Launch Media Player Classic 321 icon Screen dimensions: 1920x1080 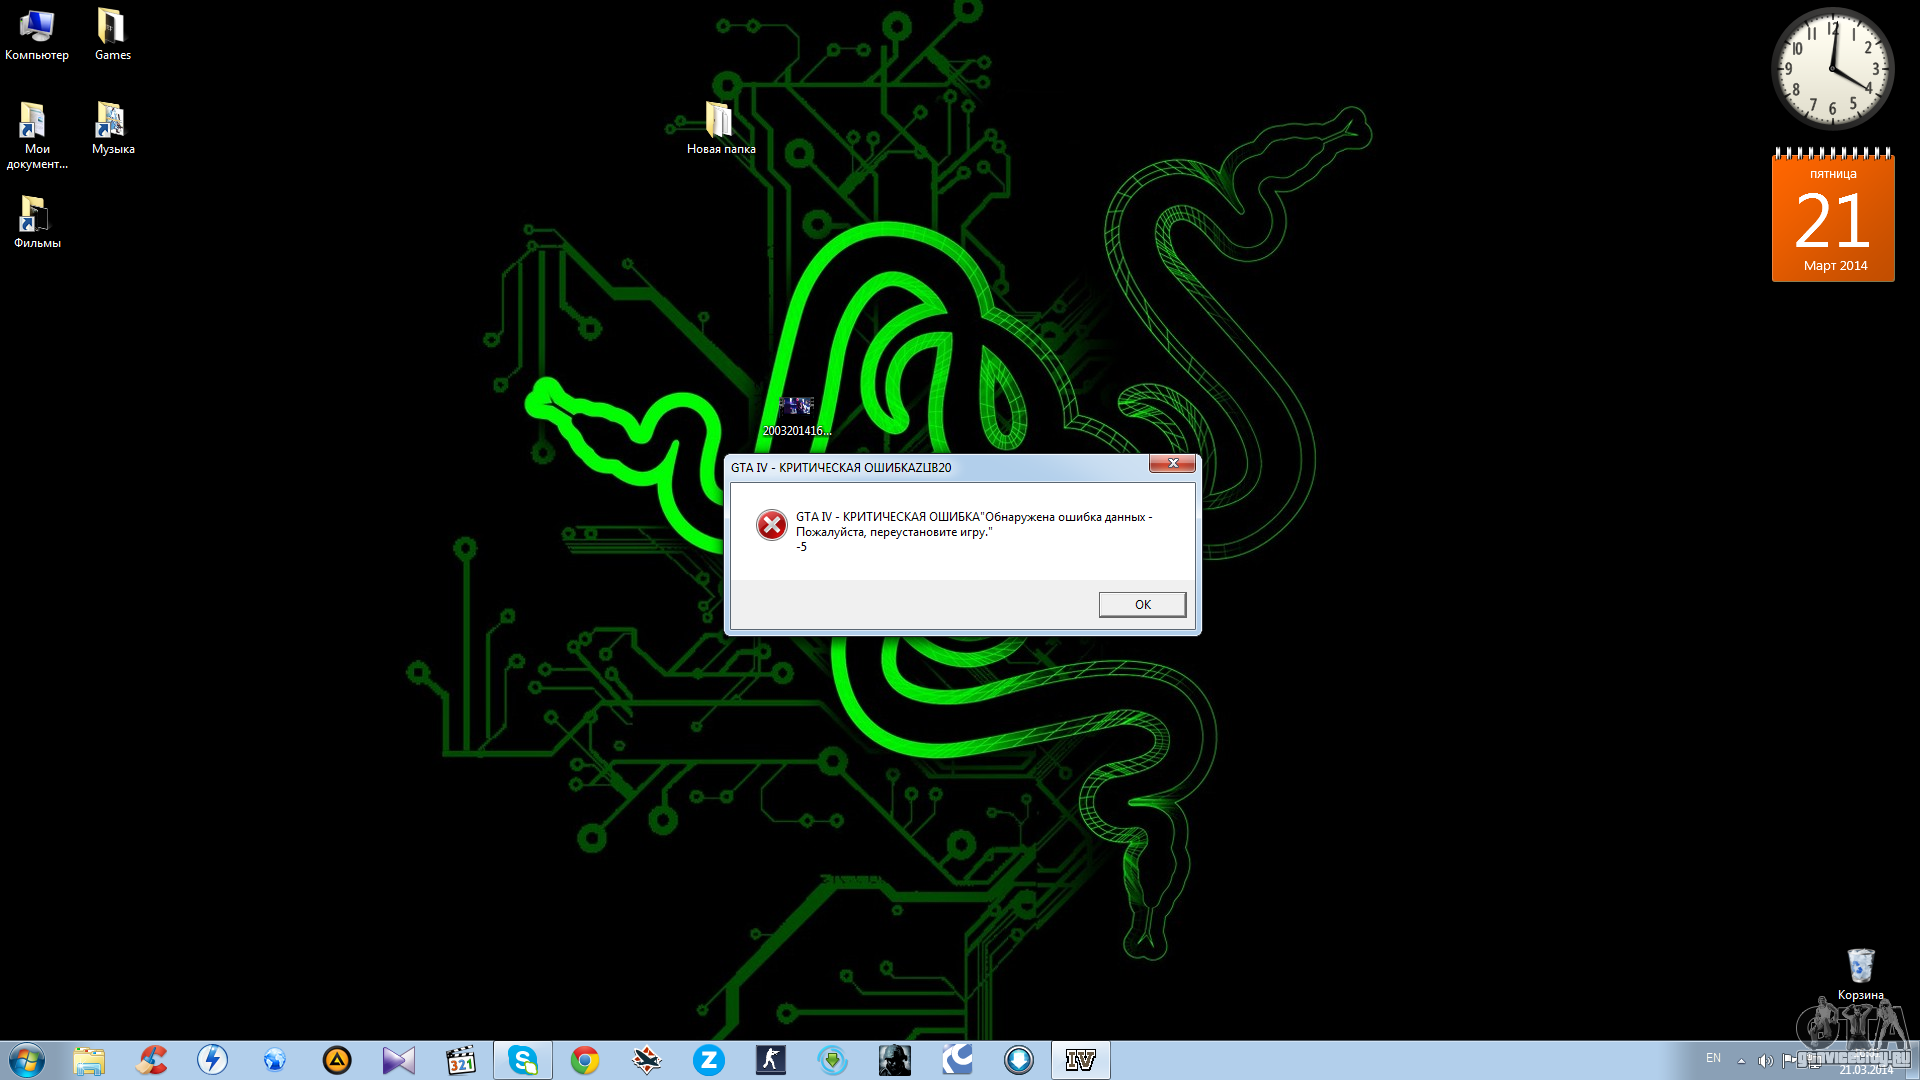point(461,1060)
